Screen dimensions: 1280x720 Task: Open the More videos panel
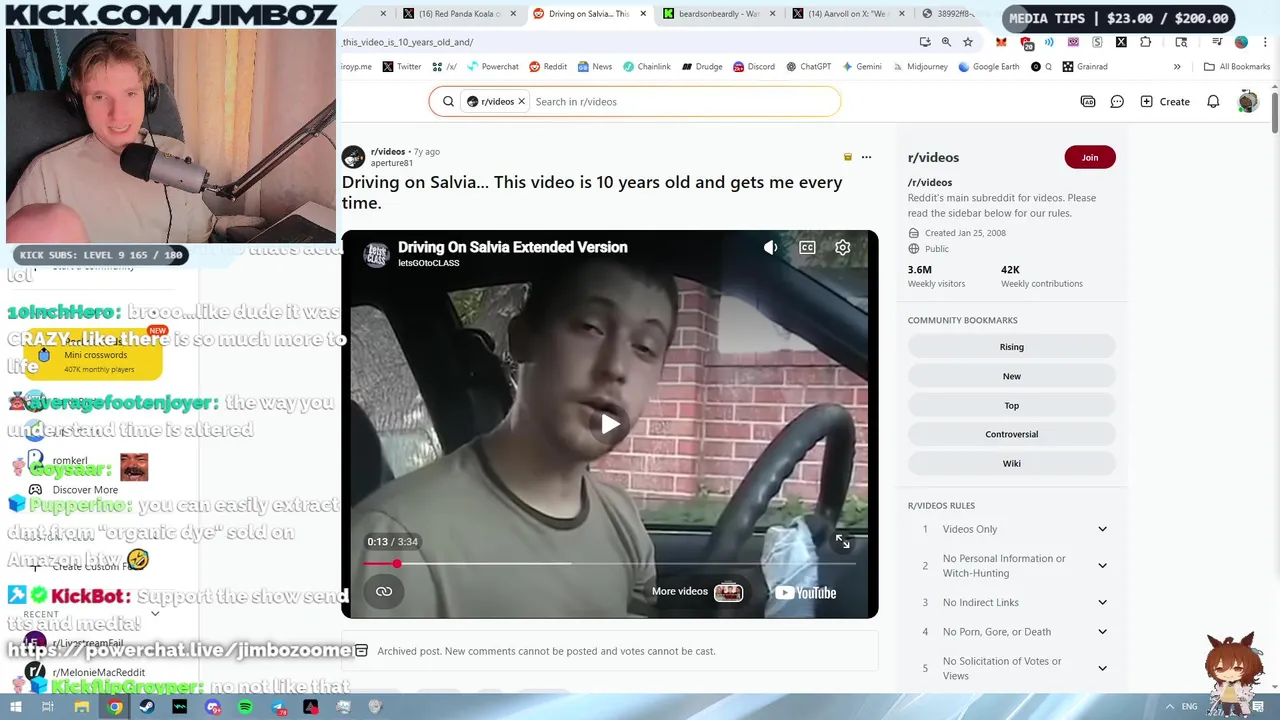coord(697,592)
